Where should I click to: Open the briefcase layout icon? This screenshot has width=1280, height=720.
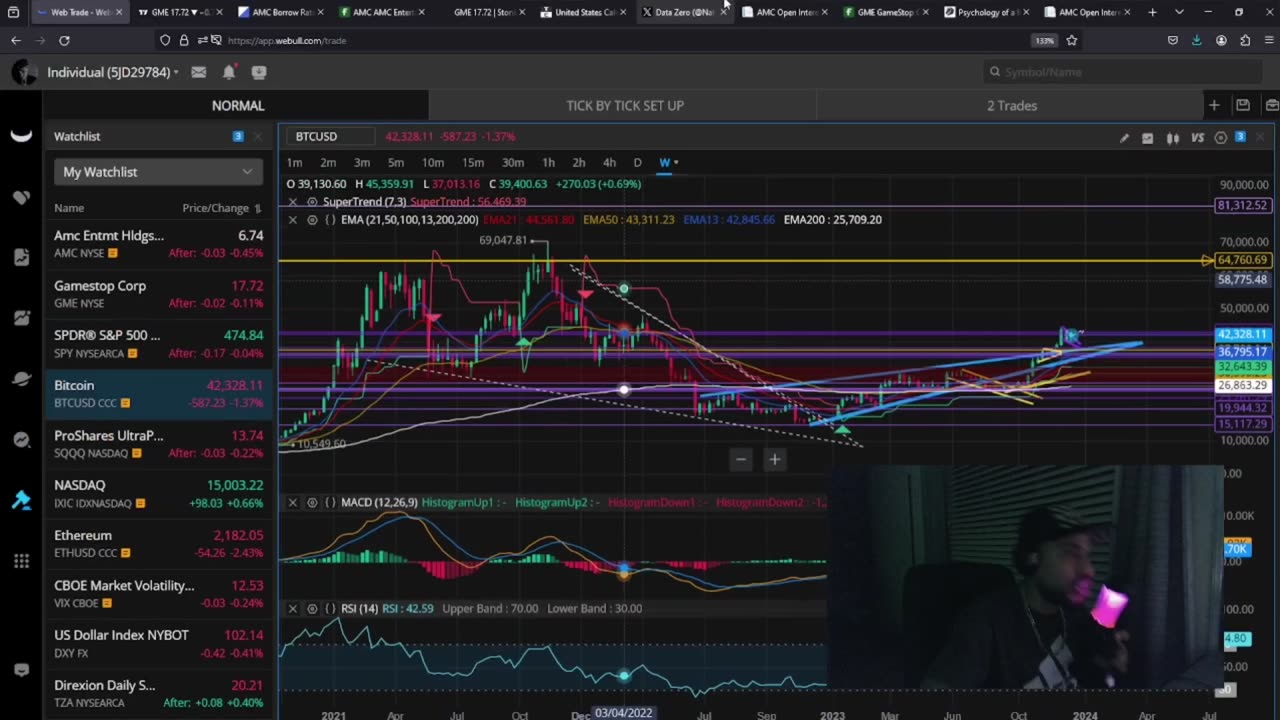point(1272,105)
